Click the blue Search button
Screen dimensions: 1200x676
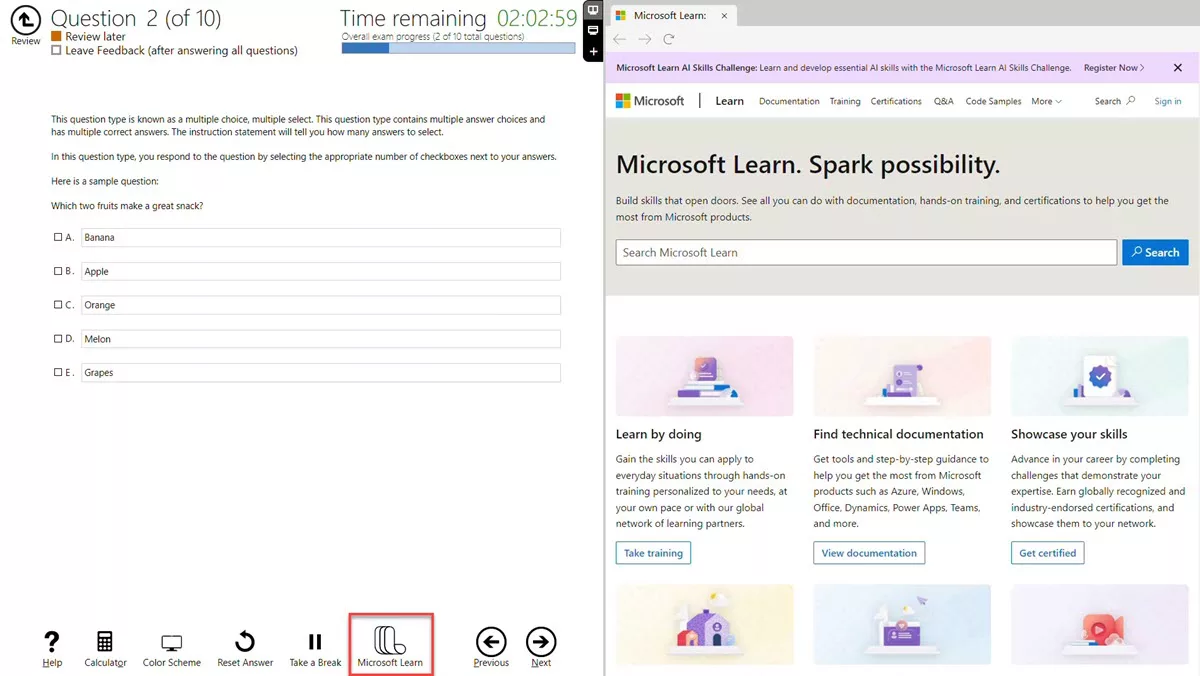[1155, 252]
